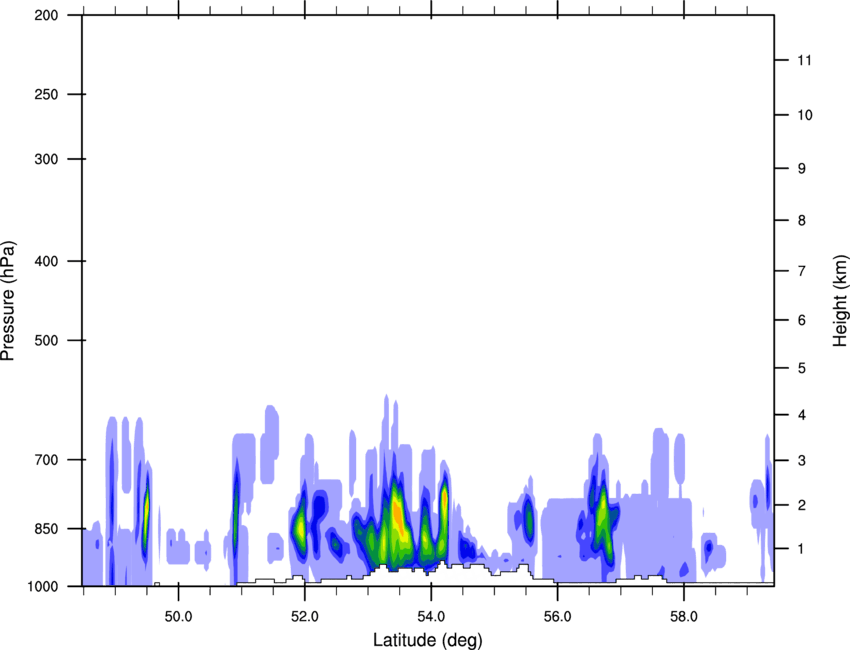Click the 300 pressure tick label
The height and width of the screenshot is (650, 850).
(46, 159)
